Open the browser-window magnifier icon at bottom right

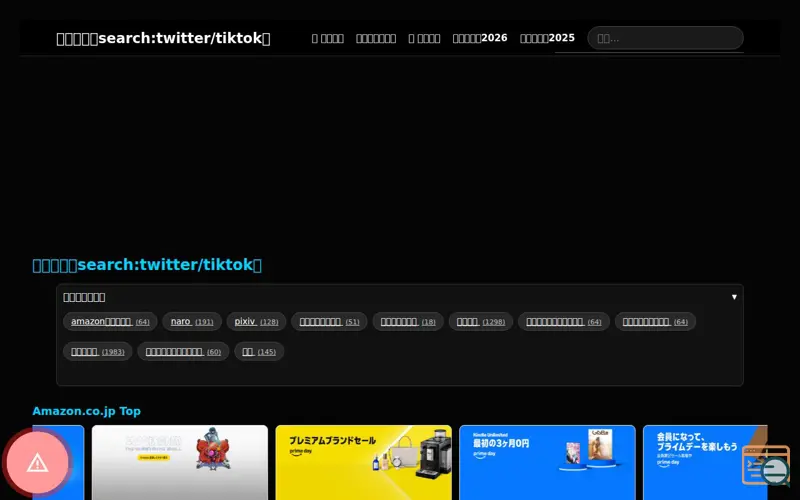click(766, 465)
